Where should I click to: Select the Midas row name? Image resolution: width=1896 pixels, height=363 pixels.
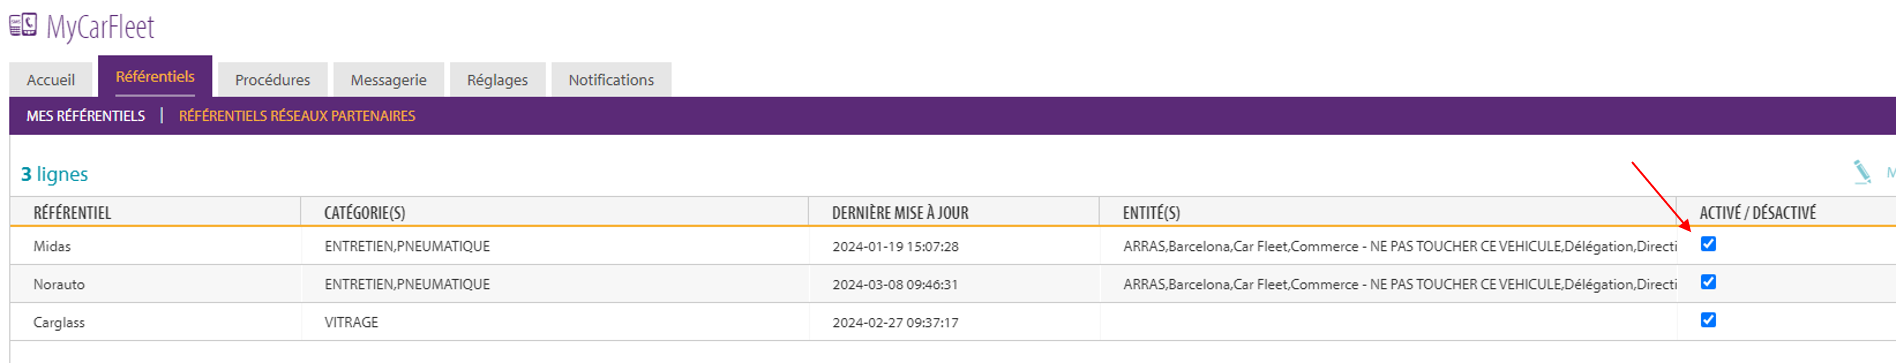(x=52, y=246)
